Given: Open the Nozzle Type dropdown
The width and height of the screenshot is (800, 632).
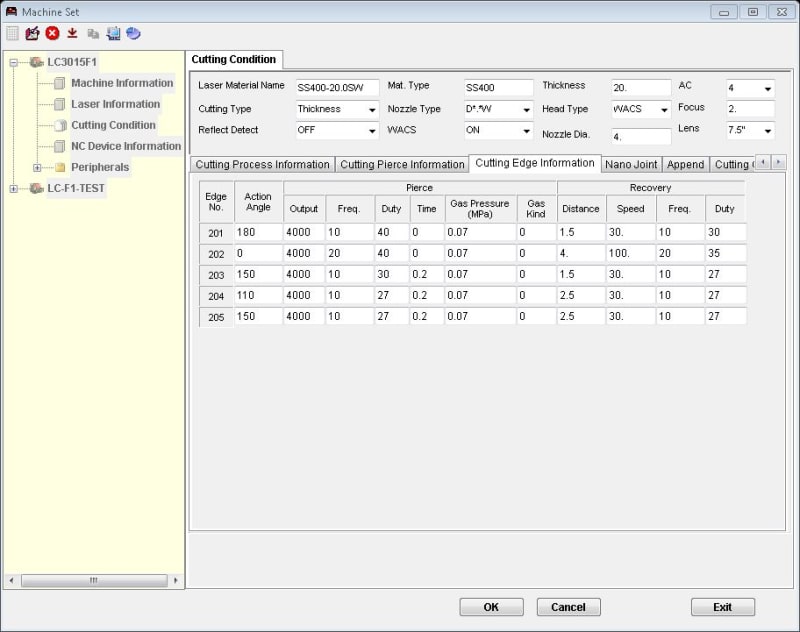Looking at the screenshot, I should 526,110.
